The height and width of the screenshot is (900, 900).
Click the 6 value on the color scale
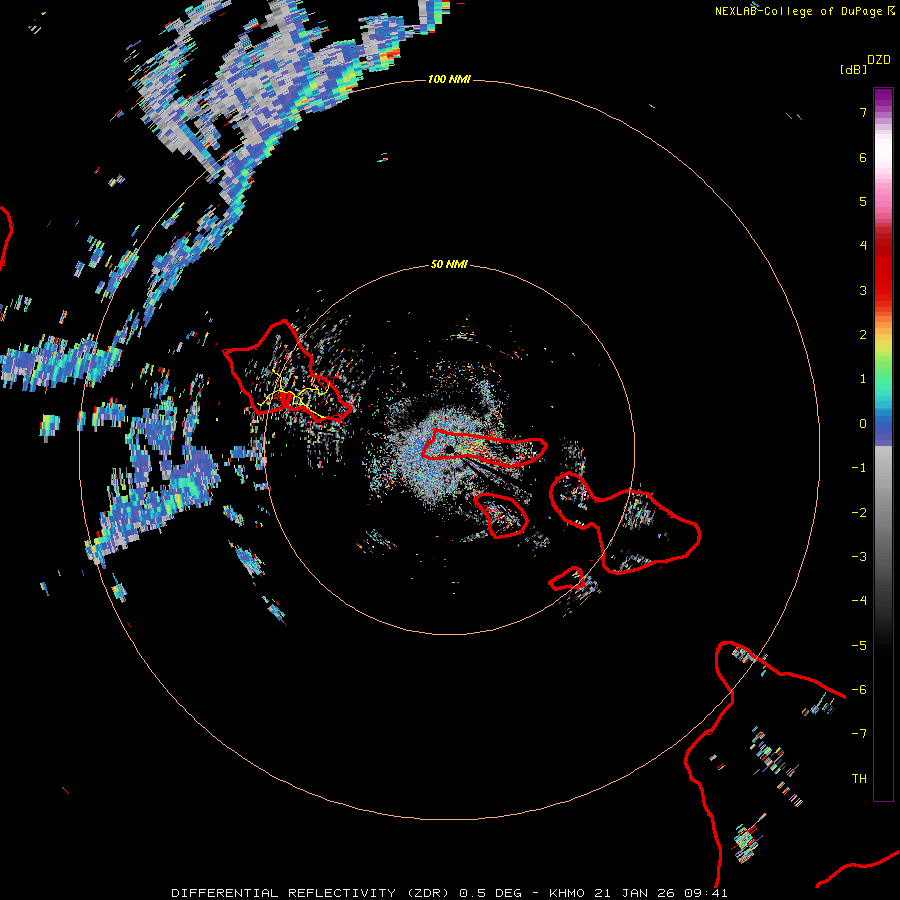coord(863,157)
